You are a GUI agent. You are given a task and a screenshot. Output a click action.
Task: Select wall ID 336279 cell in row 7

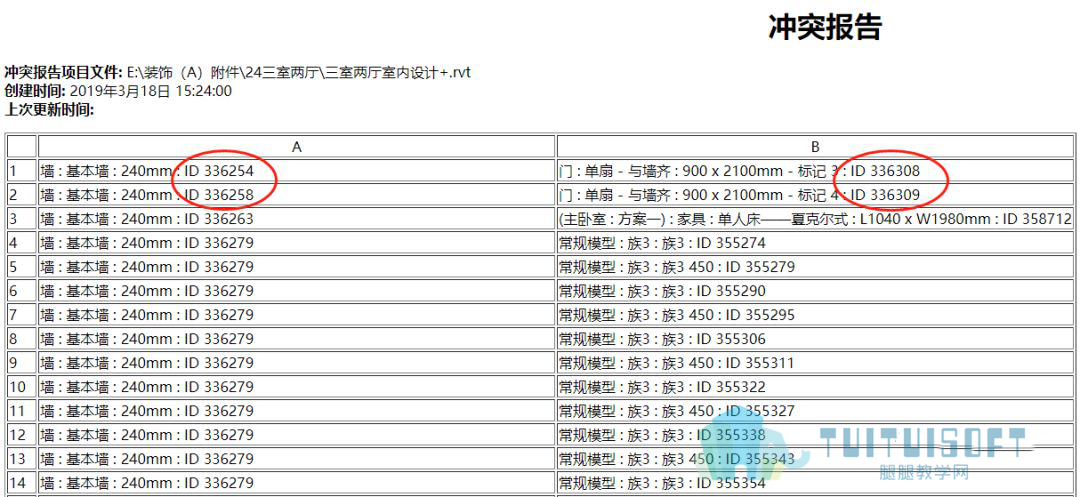(x=297, y=315)
